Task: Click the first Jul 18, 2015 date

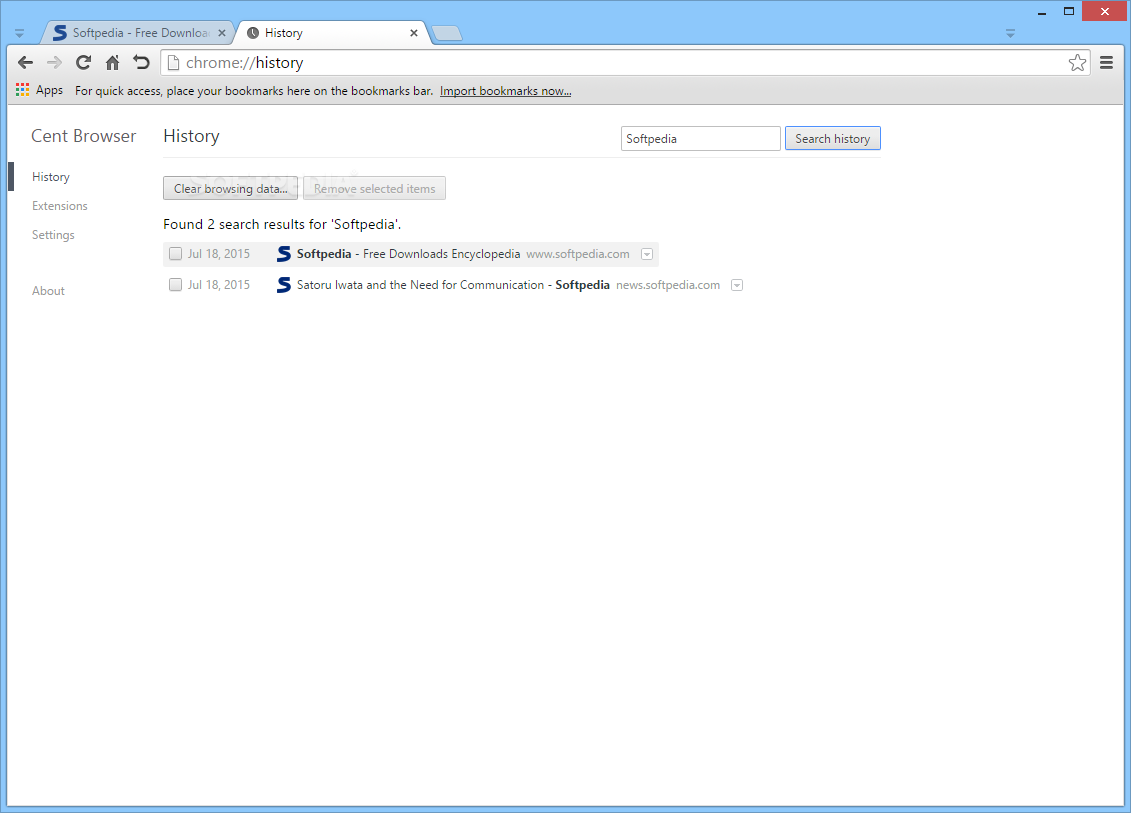Action: click(x=219, y=254)
